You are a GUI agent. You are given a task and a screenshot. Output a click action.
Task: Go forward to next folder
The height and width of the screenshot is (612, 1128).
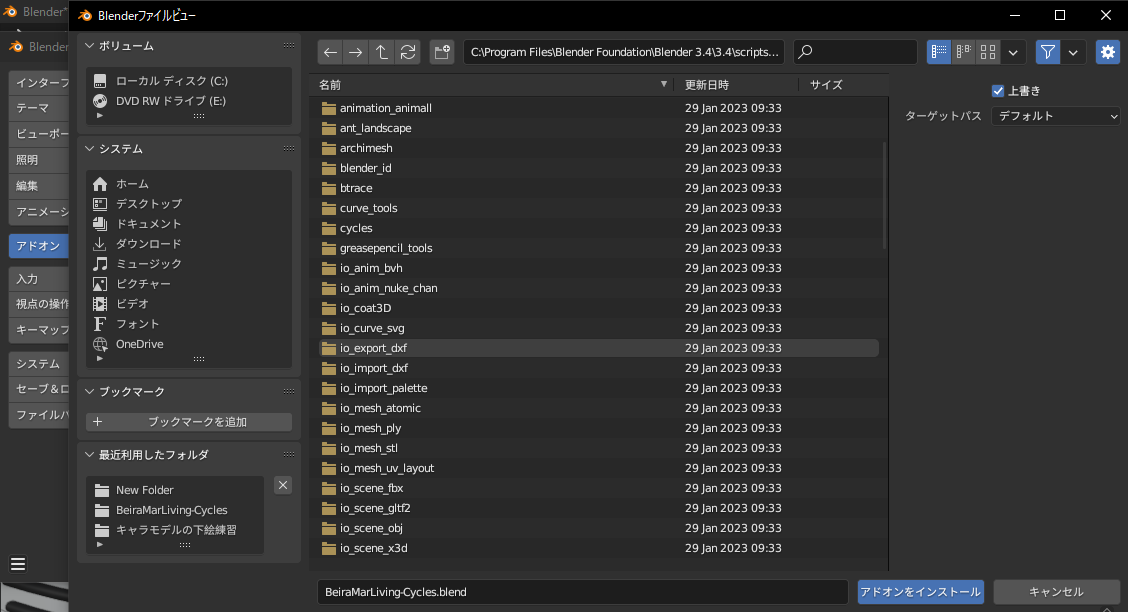pos(355,52)
